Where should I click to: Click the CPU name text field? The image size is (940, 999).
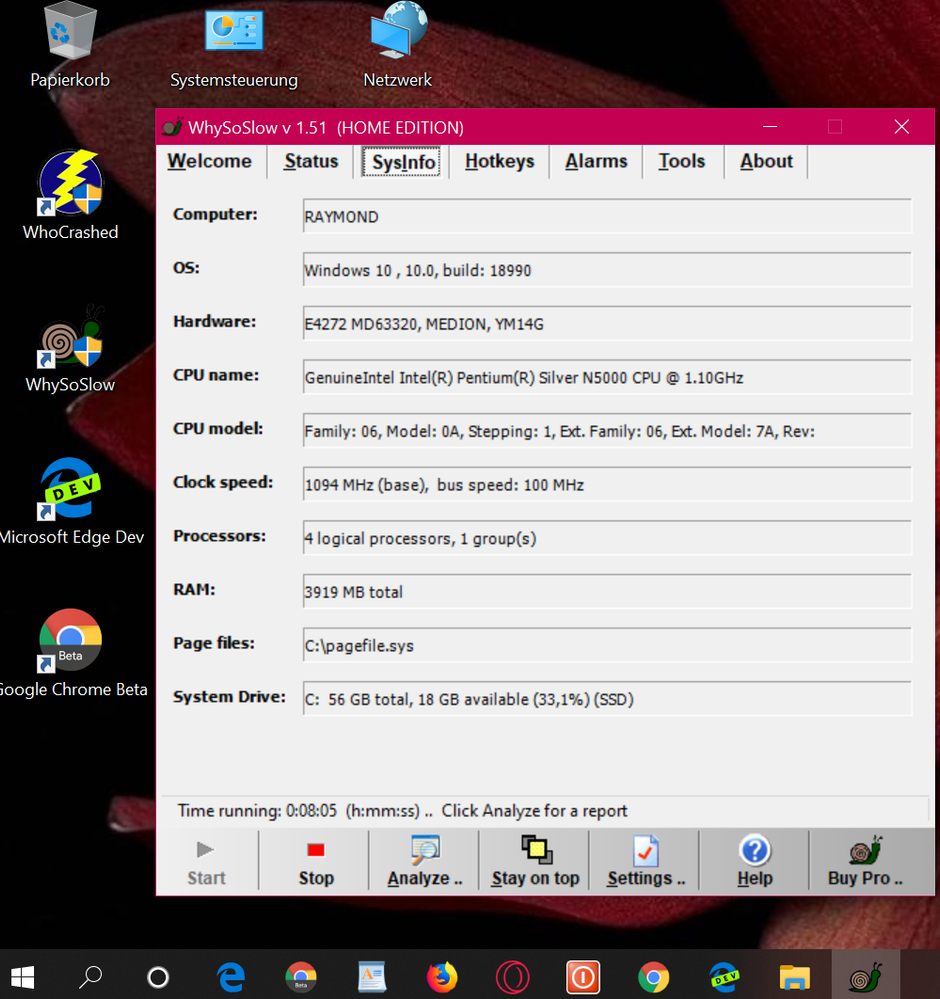point(607,378)
